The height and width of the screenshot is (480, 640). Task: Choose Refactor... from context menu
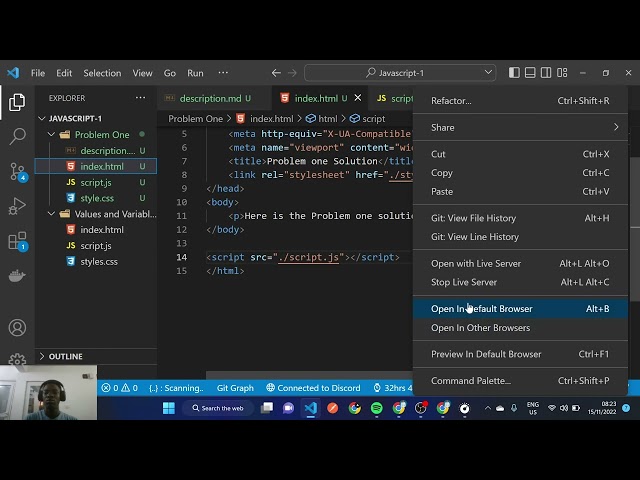click(x=520, y=101)
